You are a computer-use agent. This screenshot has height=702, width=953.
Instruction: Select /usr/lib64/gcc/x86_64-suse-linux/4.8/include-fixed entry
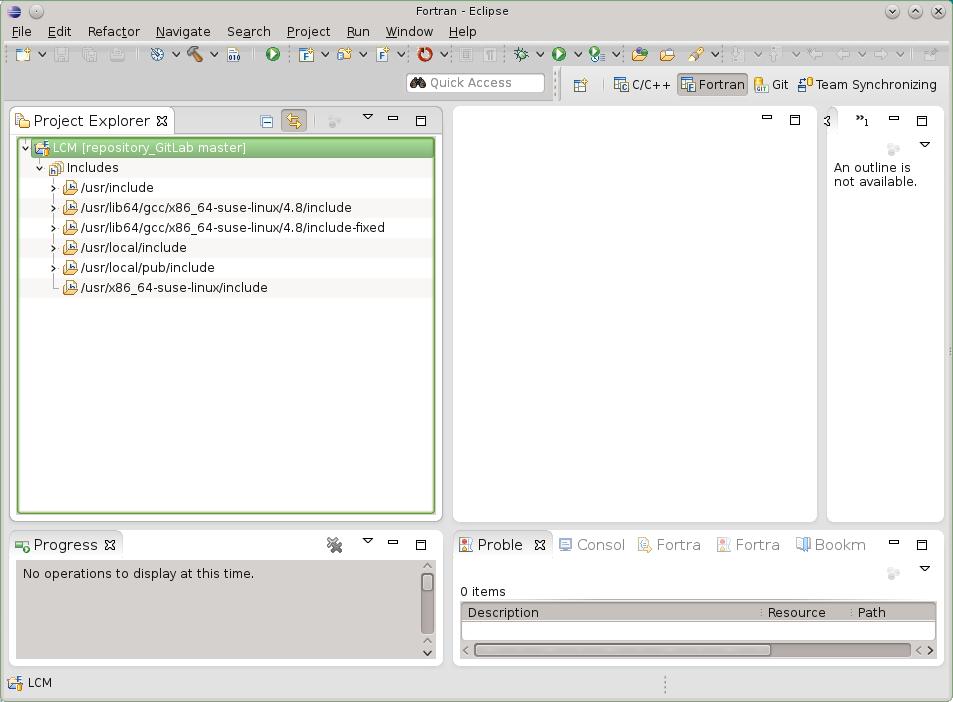(233, 228)
